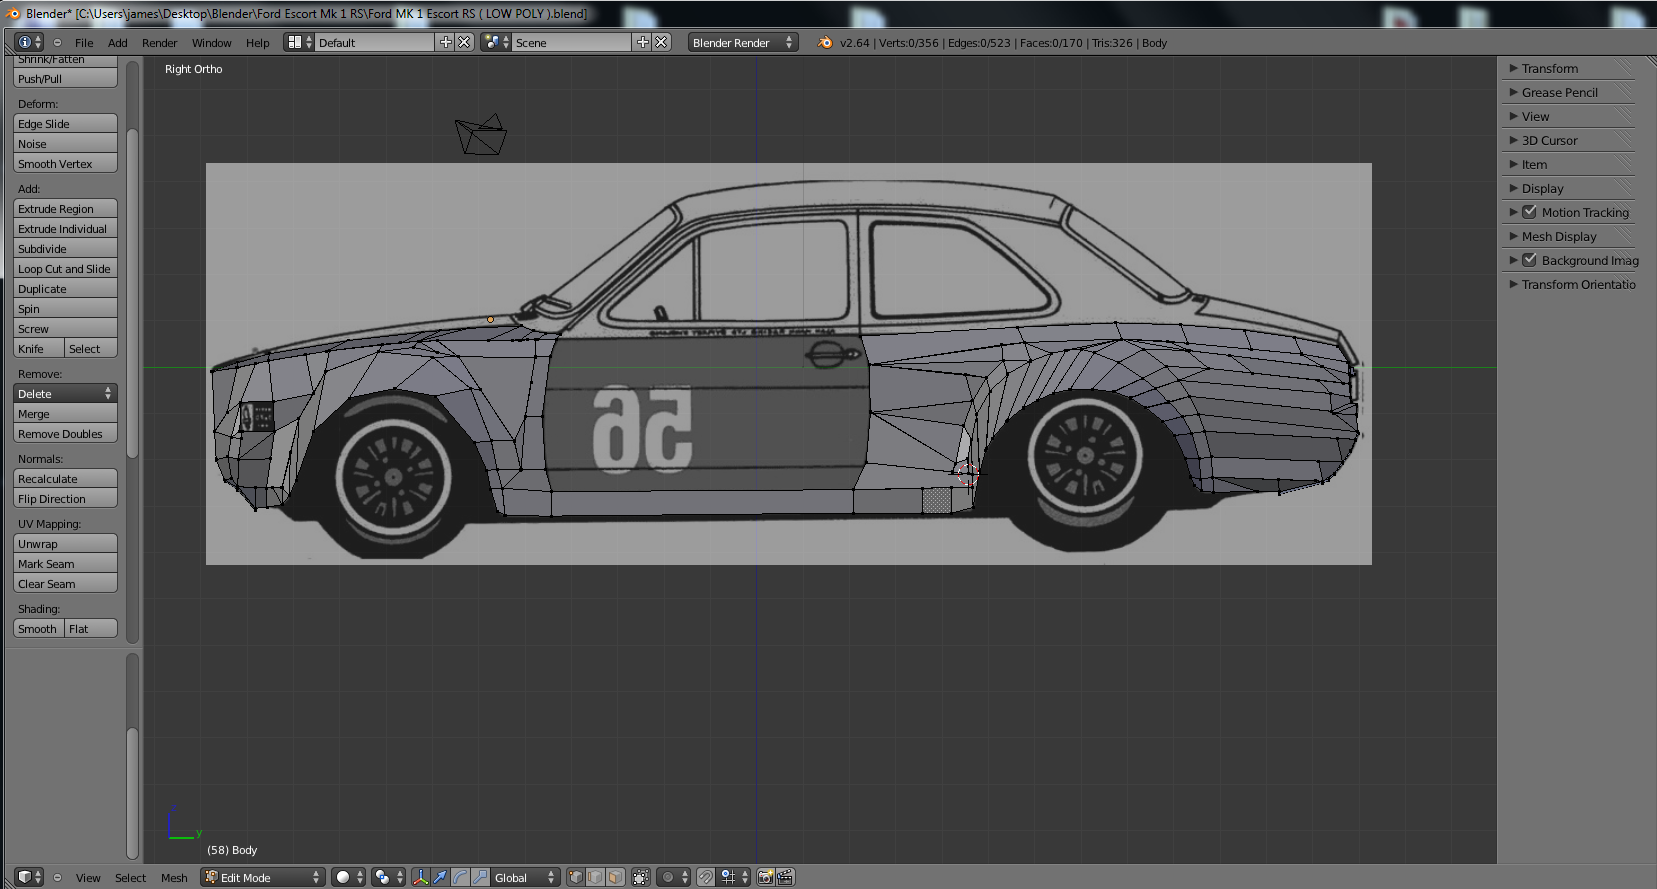The image size is (1657, 889).
Task: Enable the scale manipulator
Action: point(480,877)
